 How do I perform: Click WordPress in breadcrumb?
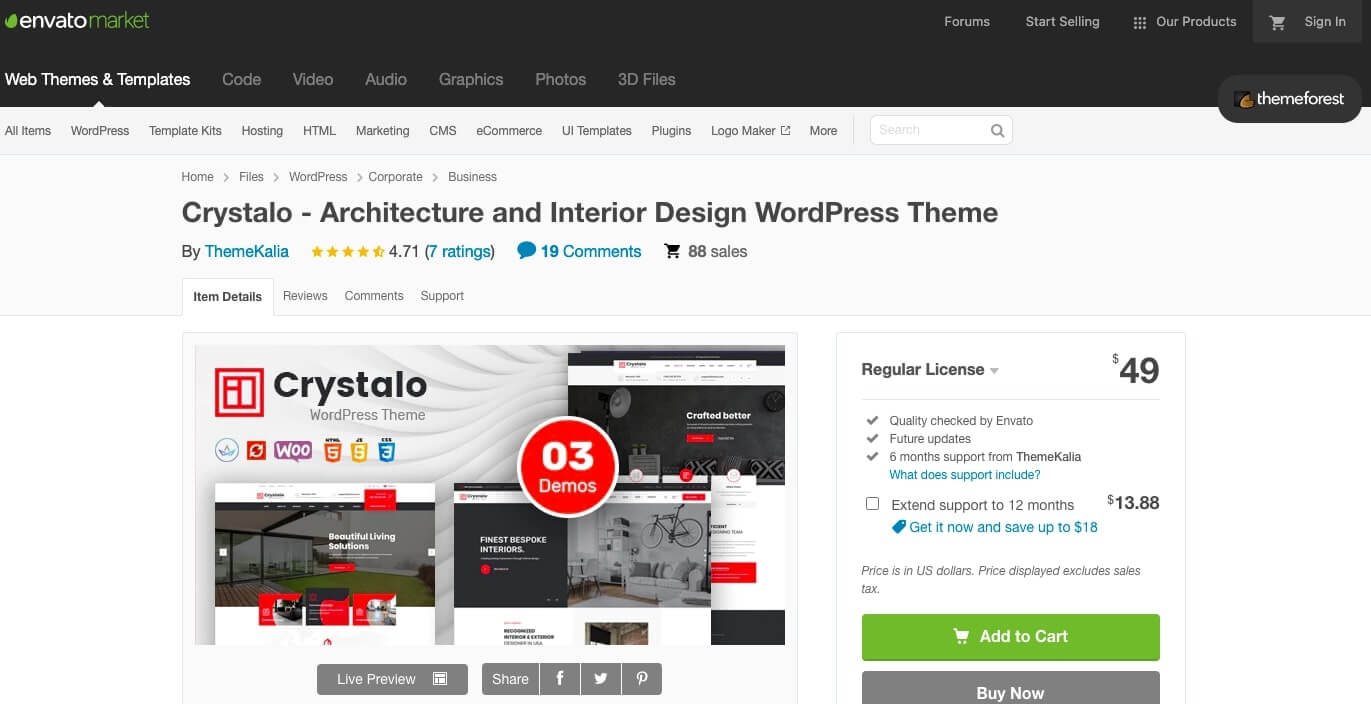click(318, 177)
